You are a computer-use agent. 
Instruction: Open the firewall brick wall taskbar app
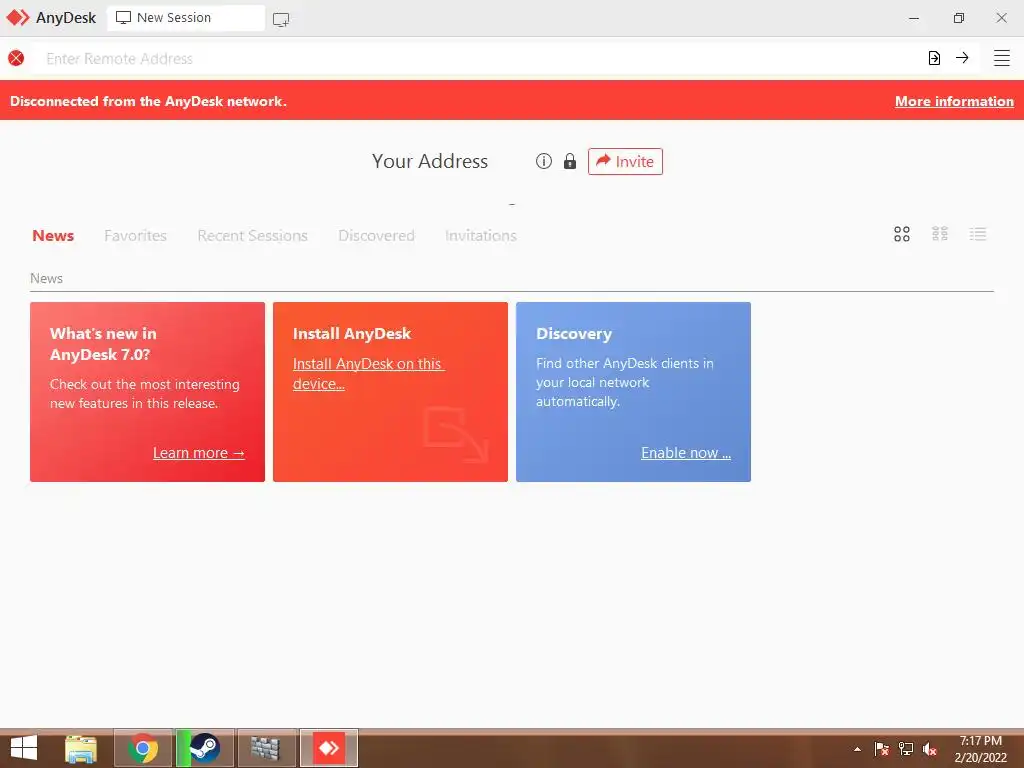pos(266,748)
